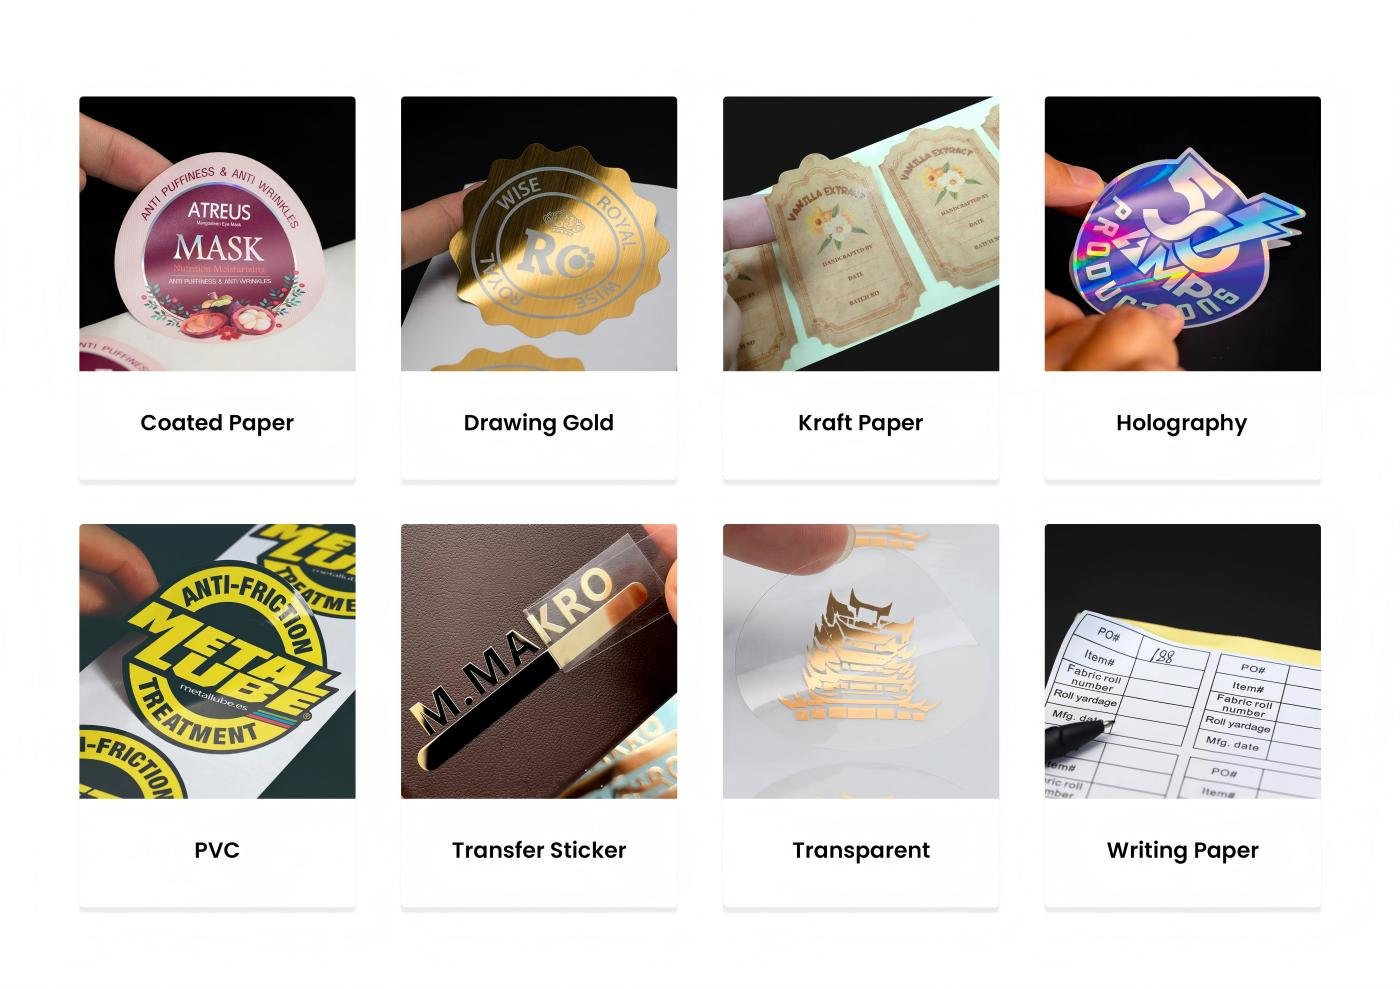Click the Drawing Gold title
The height and width of the screenshot is (989, 1400).
(x=539, y=423)
